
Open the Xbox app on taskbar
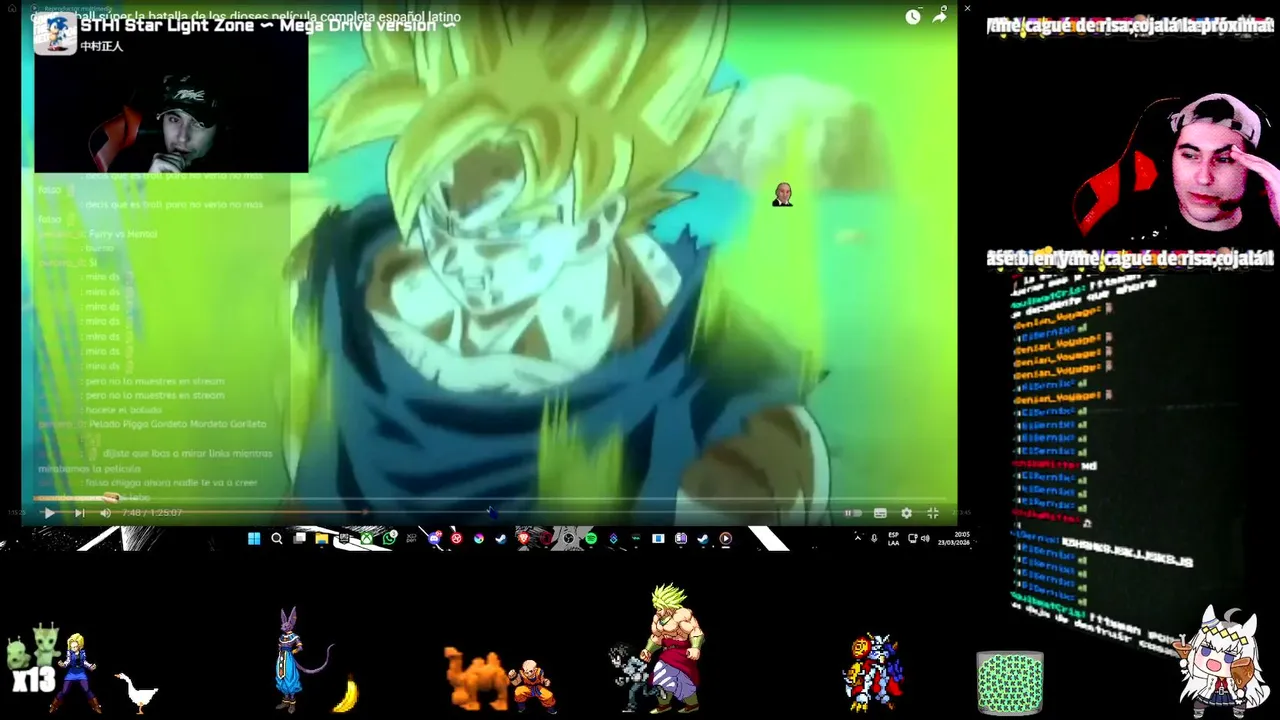(x=366, y=539)
